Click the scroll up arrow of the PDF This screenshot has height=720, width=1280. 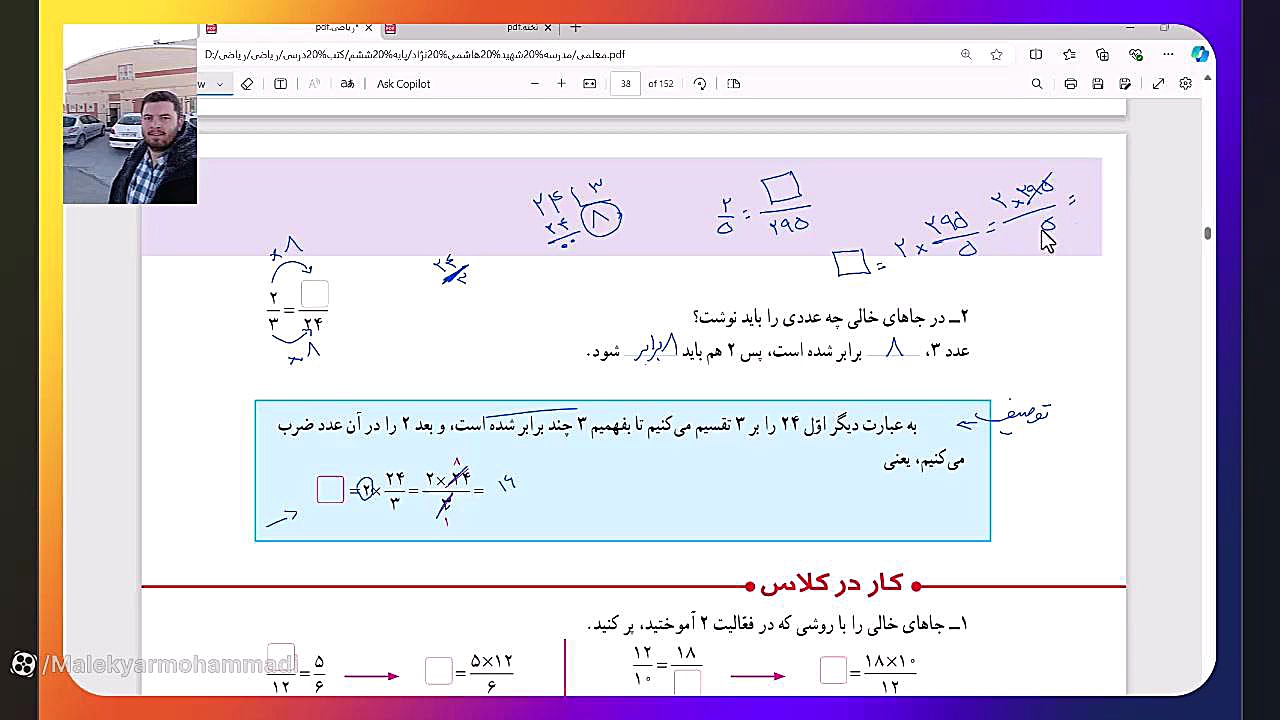click(x=1208, y=78)
